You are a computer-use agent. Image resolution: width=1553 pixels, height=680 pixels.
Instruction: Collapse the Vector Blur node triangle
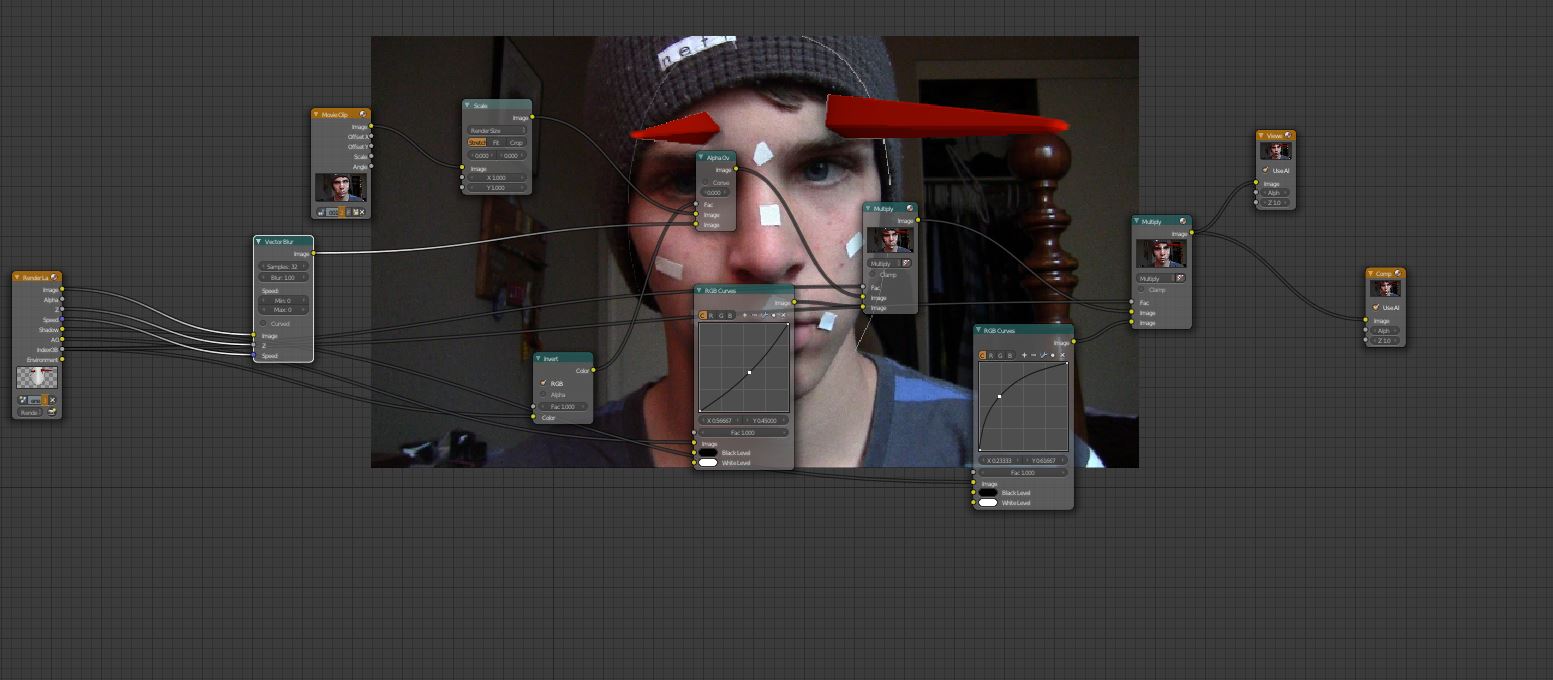[x=258, y=241]
